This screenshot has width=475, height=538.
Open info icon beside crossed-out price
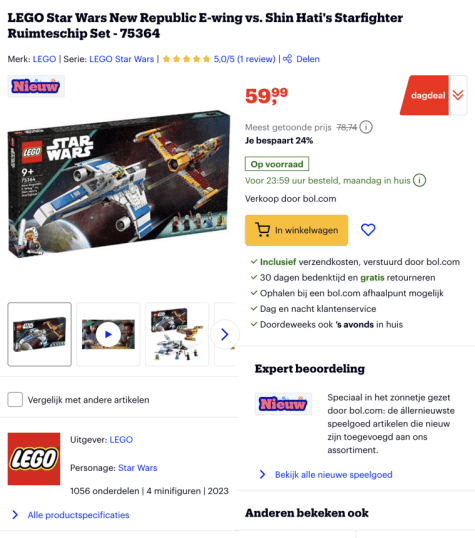pyautogui.click(x=366, y=127)
